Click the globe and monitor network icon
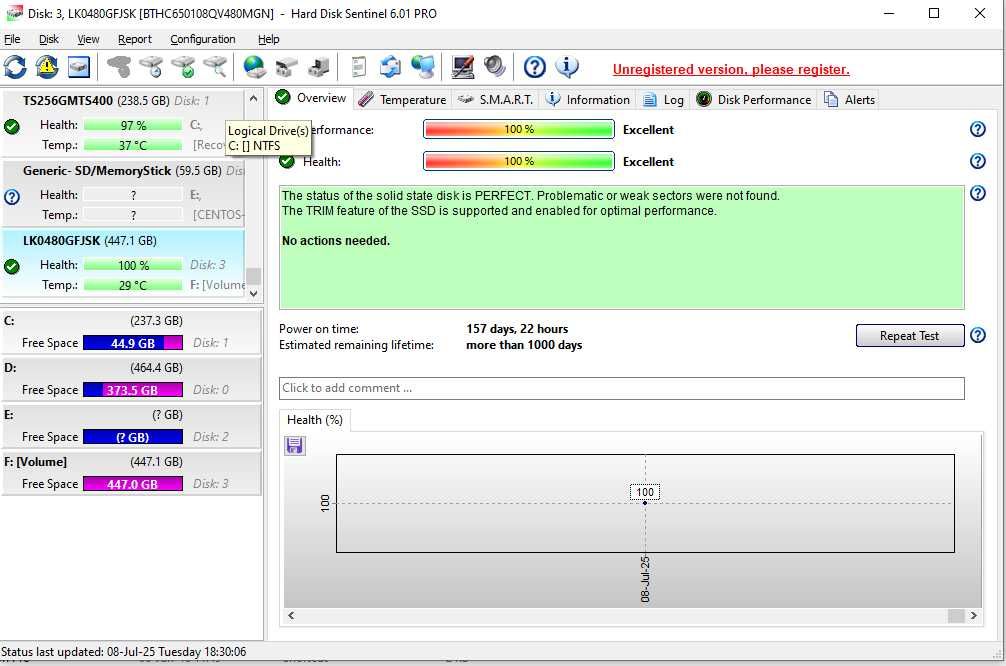1006x666 pixels. click(x=423, y=67)
